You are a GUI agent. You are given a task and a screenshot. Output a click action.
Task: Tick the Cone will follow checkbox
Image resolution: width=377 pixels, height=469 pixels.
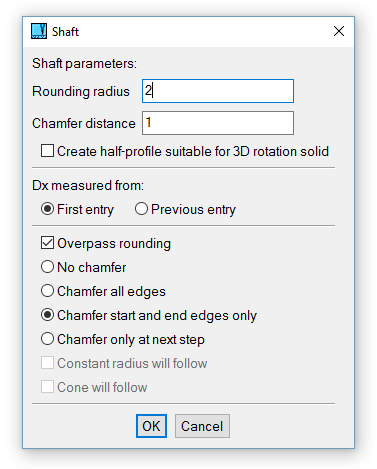(x=47, y=387)
